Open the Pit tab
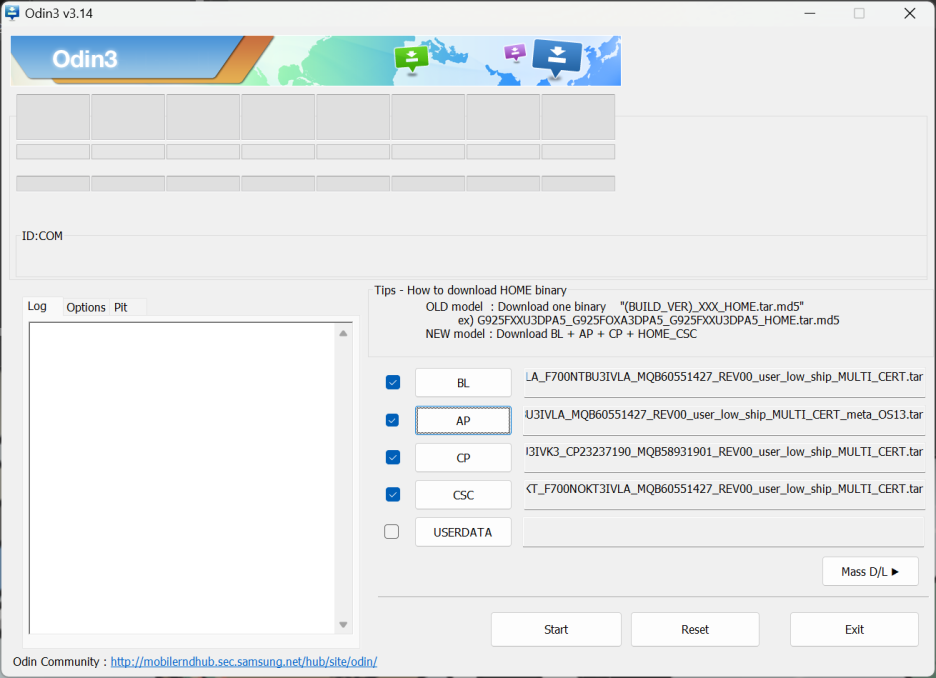This screenshot has width=936, height=678. [121, 307]
